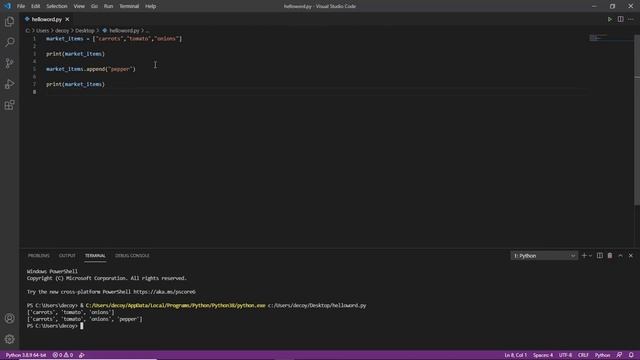
Task: Open the Go menu
Action: (x=94, y=6)
